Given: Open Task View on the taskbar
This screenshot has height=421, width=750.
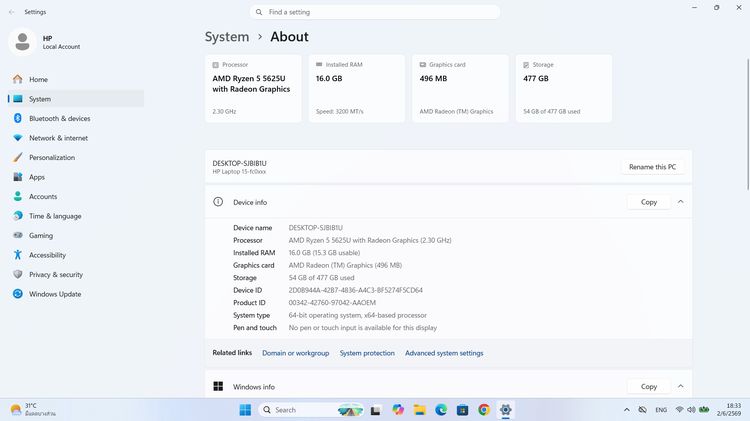Looking at the screenshot, I should click(x=375, y=410).
